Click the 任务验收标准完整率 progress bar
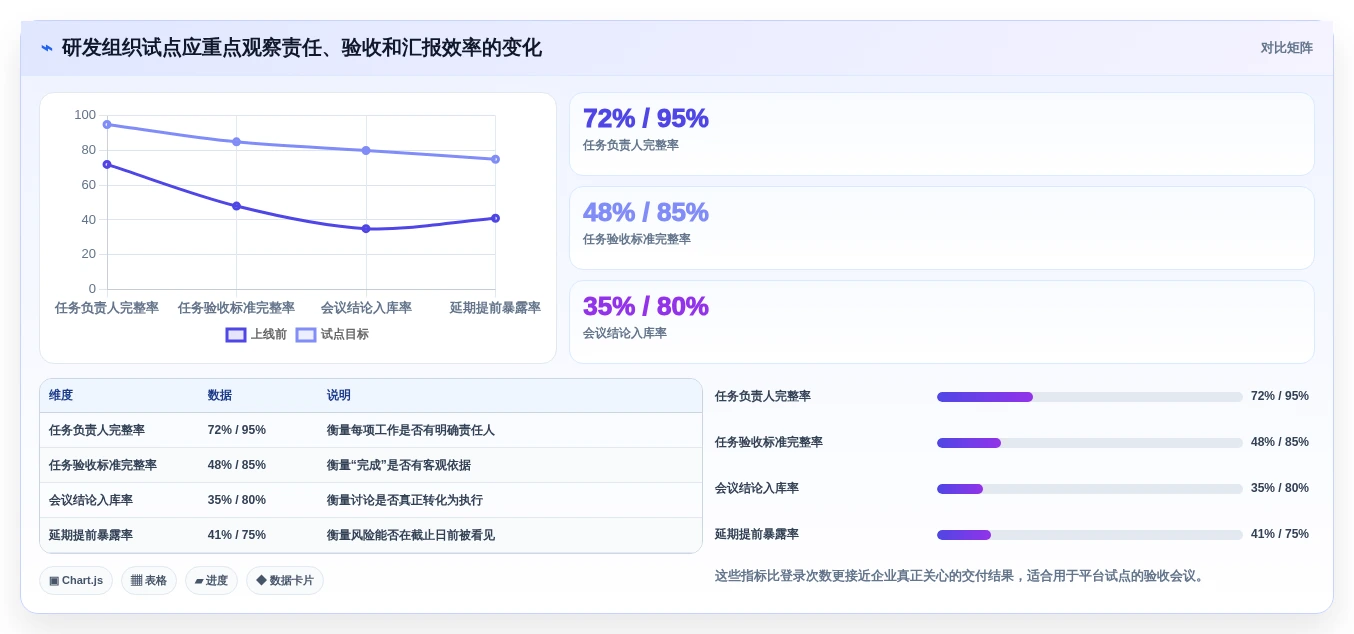Viewport: 1354px width, 634px height. (x=1089, y=443)
